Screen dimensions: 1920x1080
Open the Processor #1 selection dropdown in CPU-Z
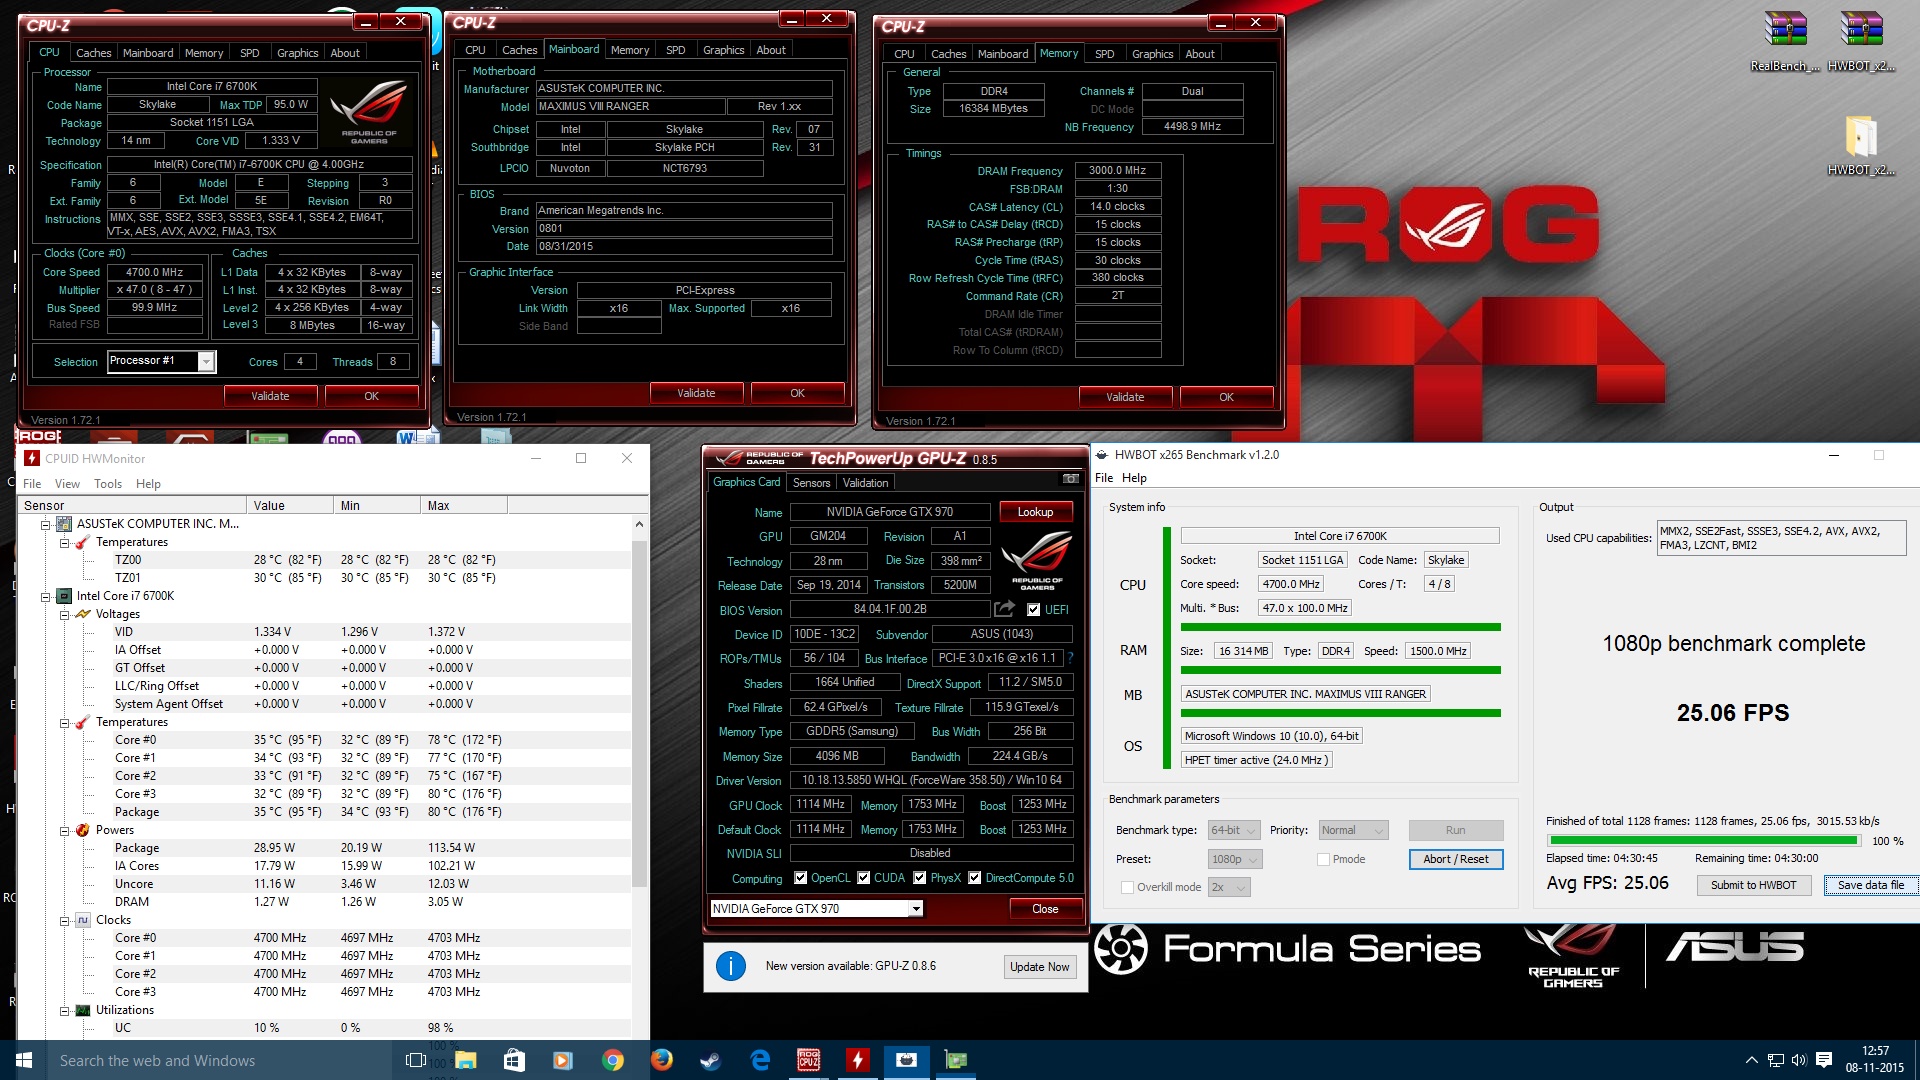point(161,361)
